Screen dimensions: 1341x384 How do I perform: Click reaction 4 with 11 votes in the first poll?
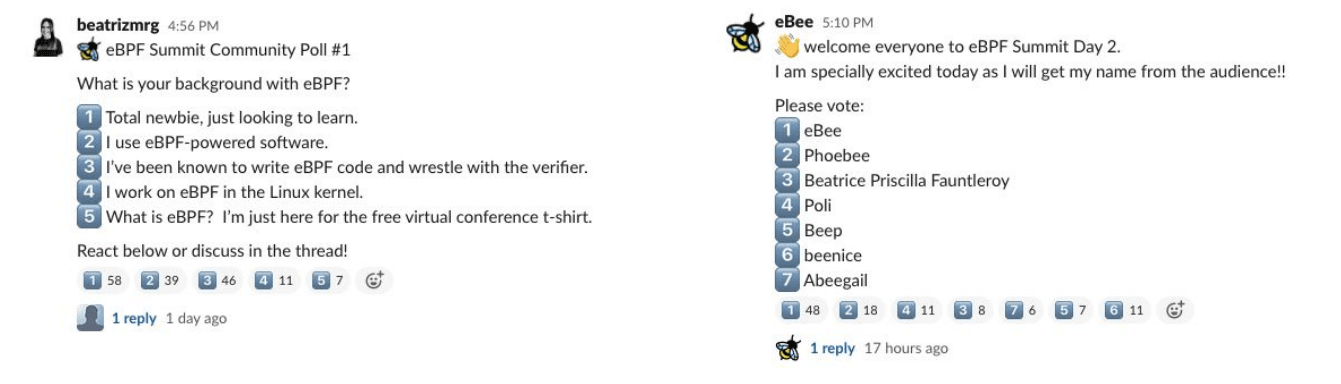coord(275,281)
